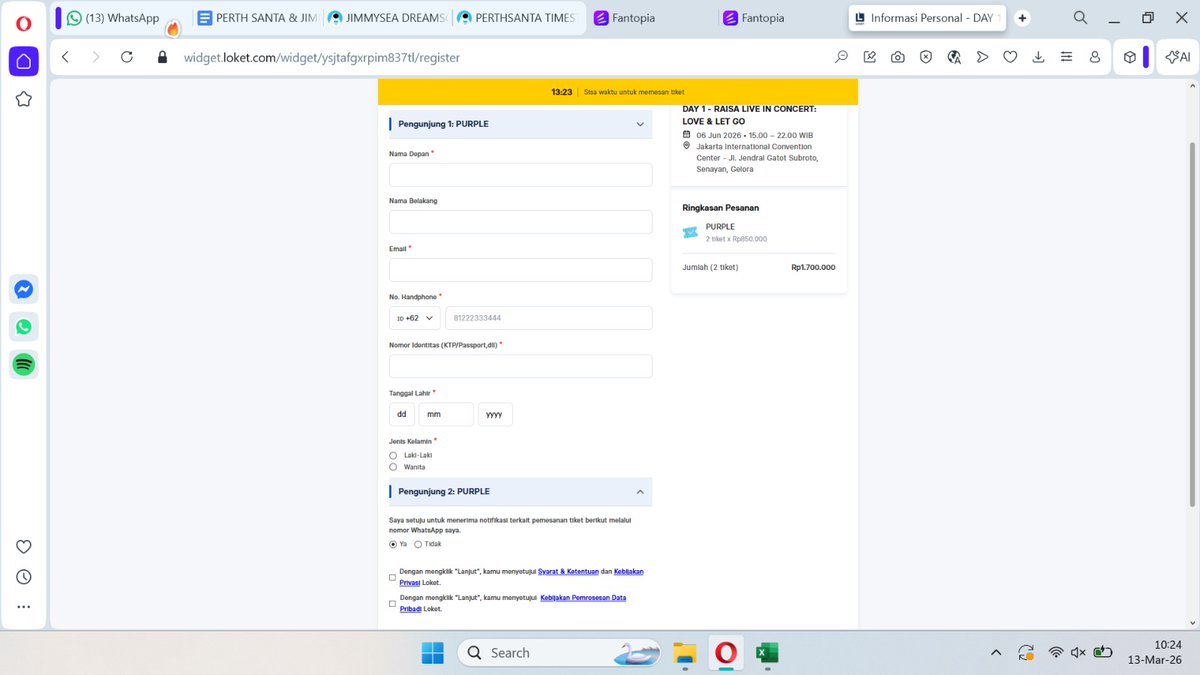Reload the current page
Viewport: 1200px width, 675px height.
[127, 57]
